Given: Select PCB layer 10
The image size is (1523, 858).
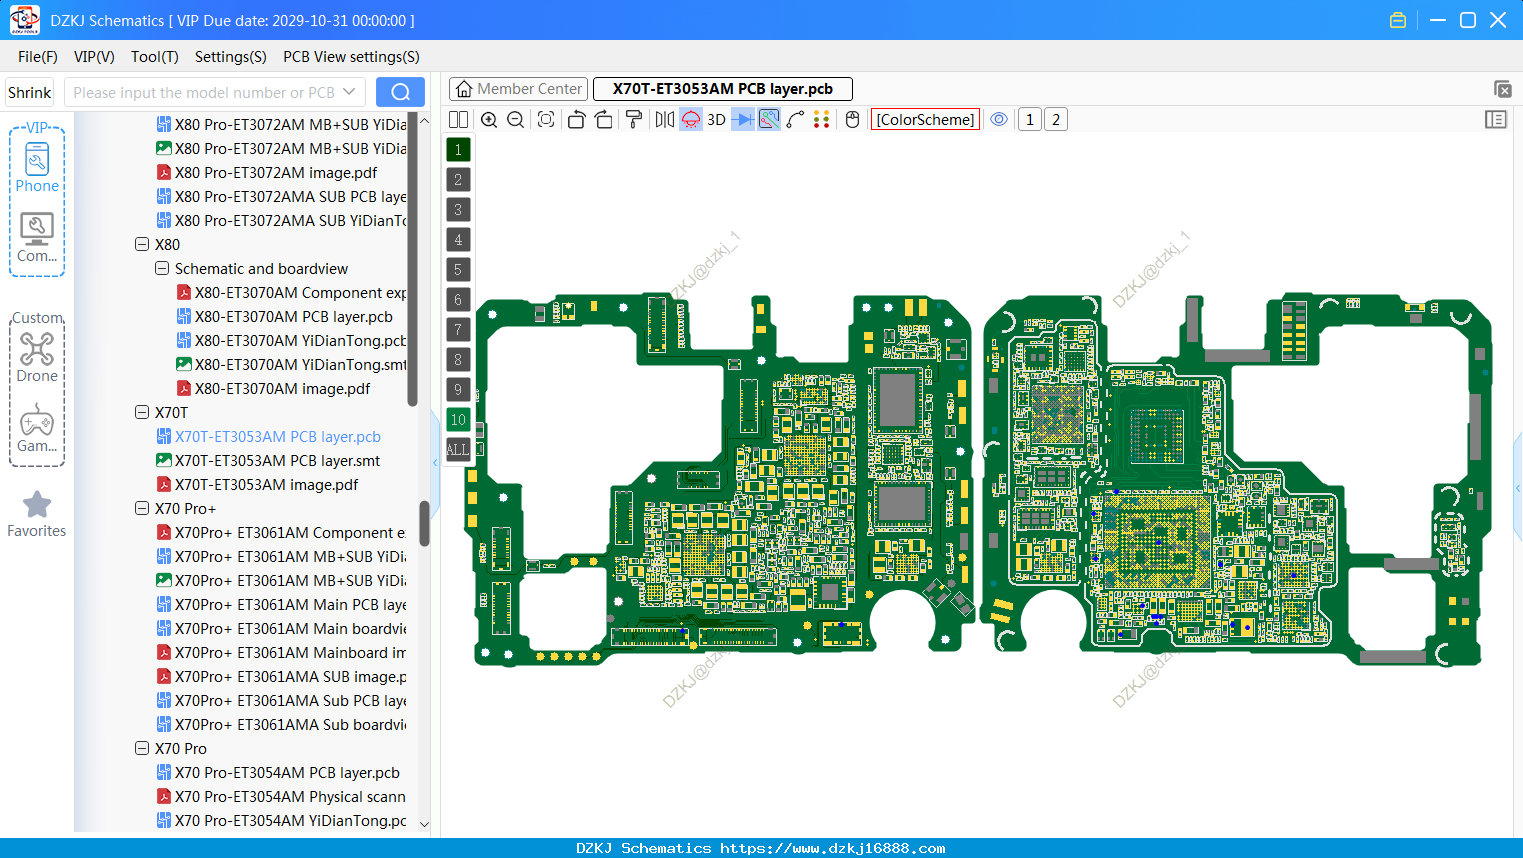Looking at the screenshot, I should pos(458,420).
